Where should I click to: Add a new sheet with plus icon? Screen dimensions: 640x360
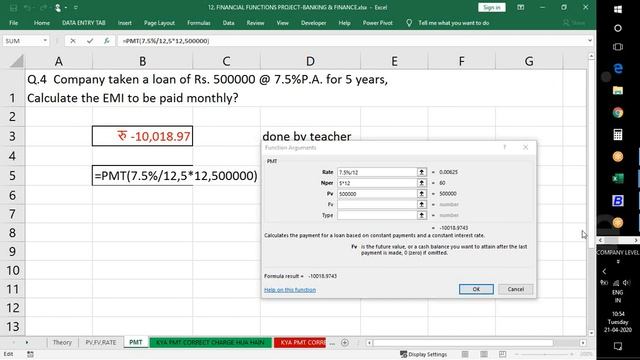click(x=345, y=343)
